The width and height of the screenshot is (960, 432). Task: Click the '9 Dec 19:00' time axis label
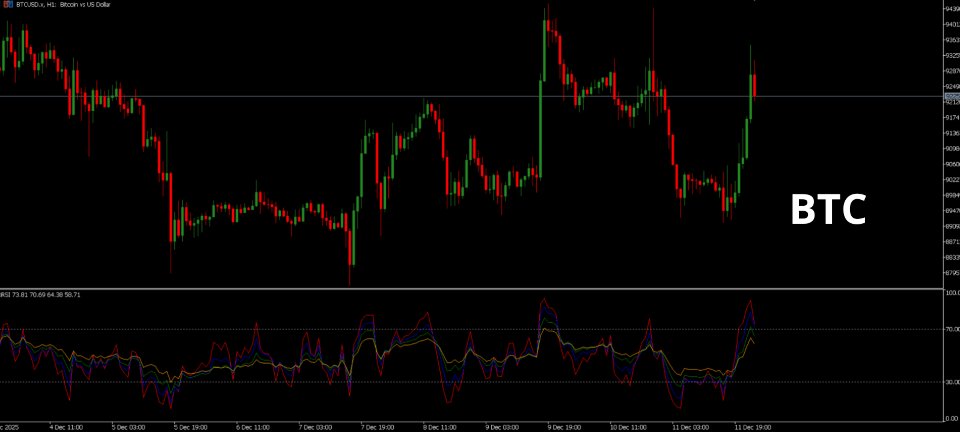564,426
